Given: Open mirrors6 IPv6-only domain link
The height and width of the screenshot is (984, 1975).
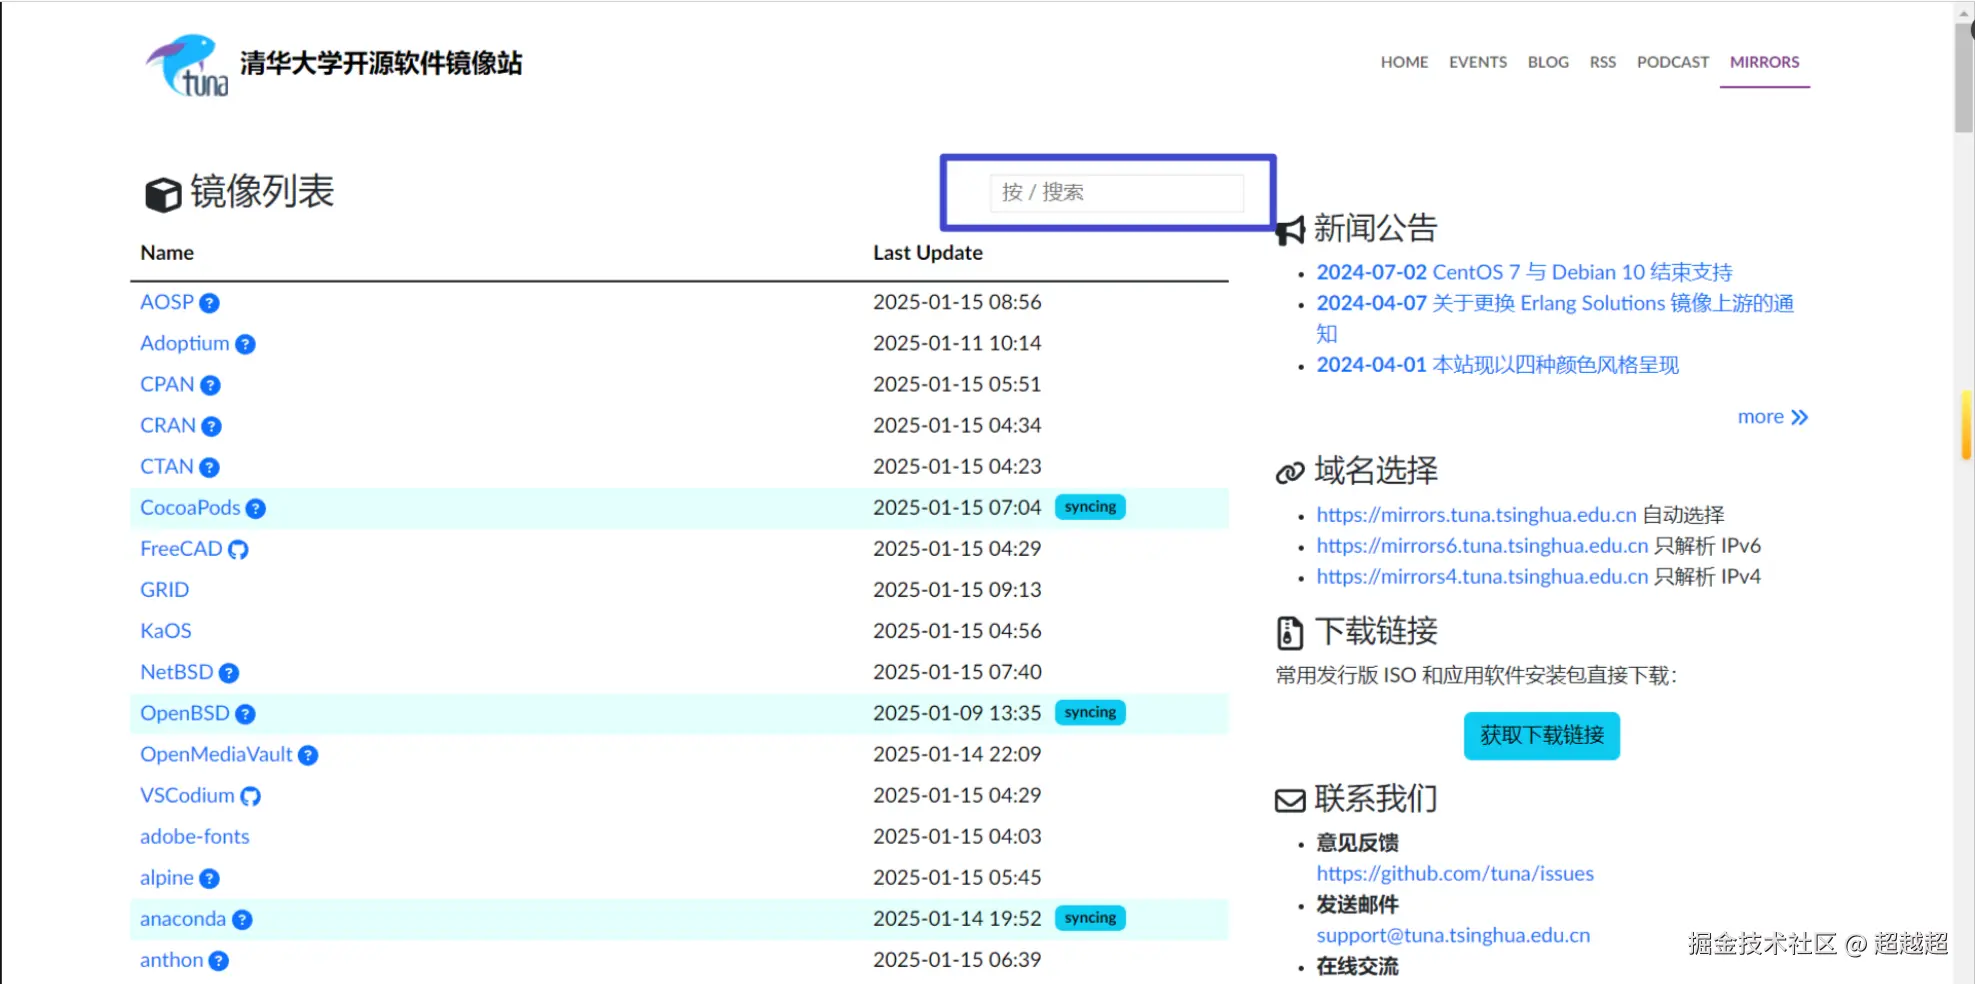Looking at the screenshot, I should coord(1482,546).
